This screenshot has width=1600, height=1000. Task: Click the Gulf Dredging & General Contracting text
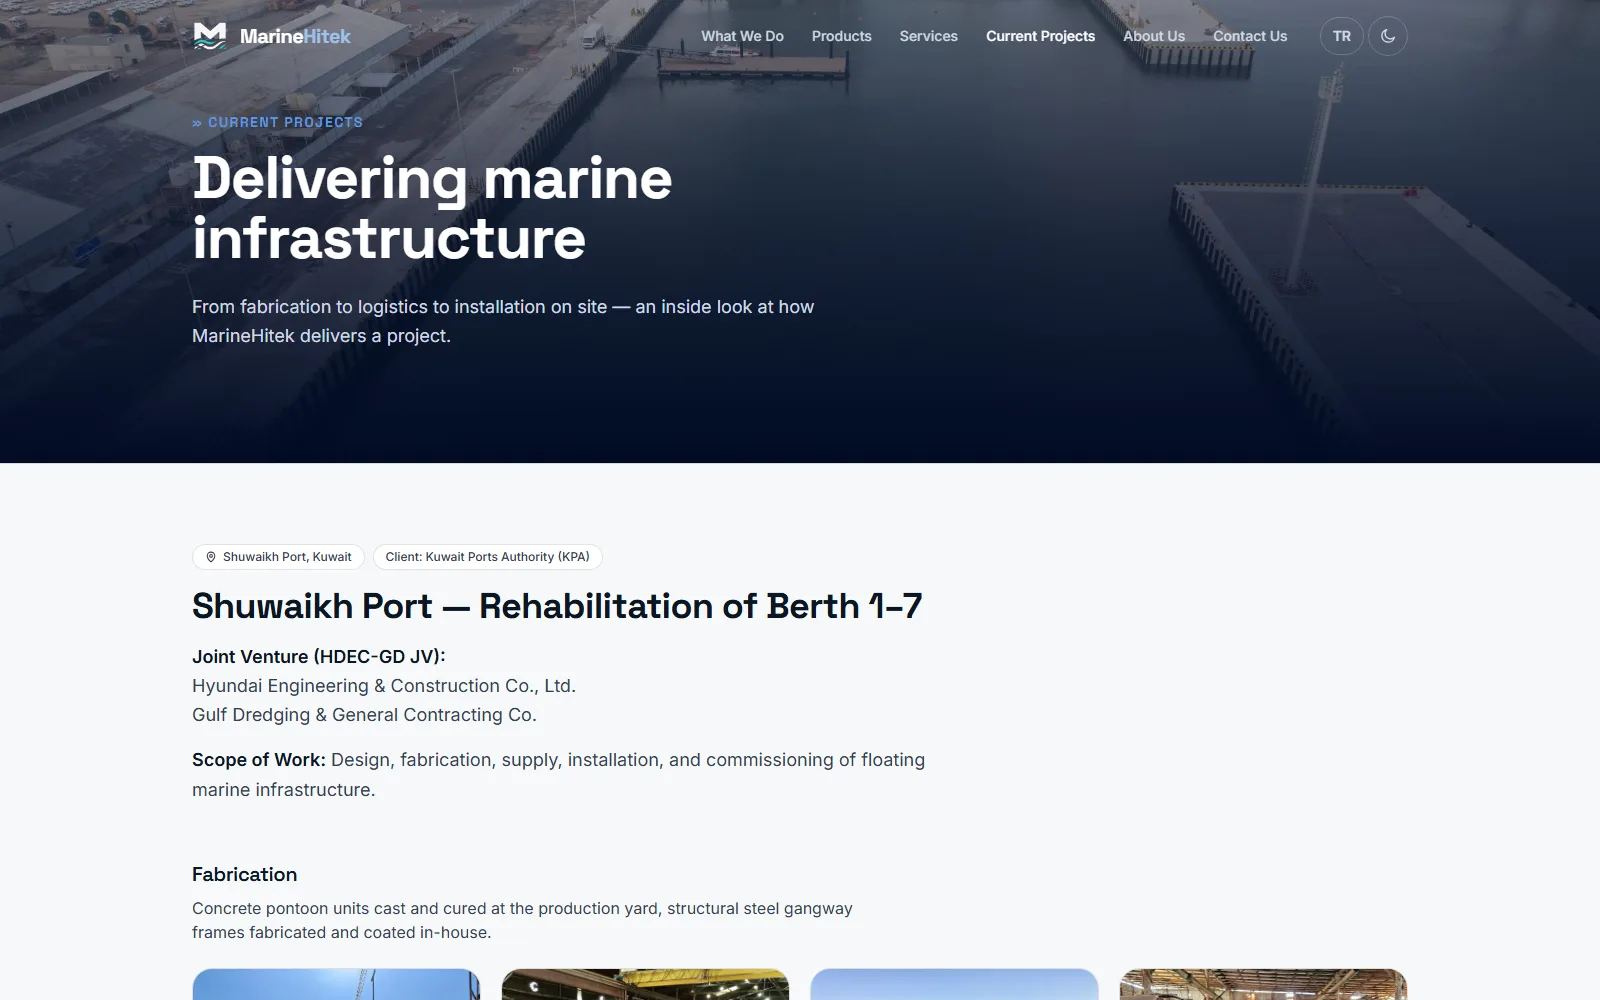(x=365, y=715)
